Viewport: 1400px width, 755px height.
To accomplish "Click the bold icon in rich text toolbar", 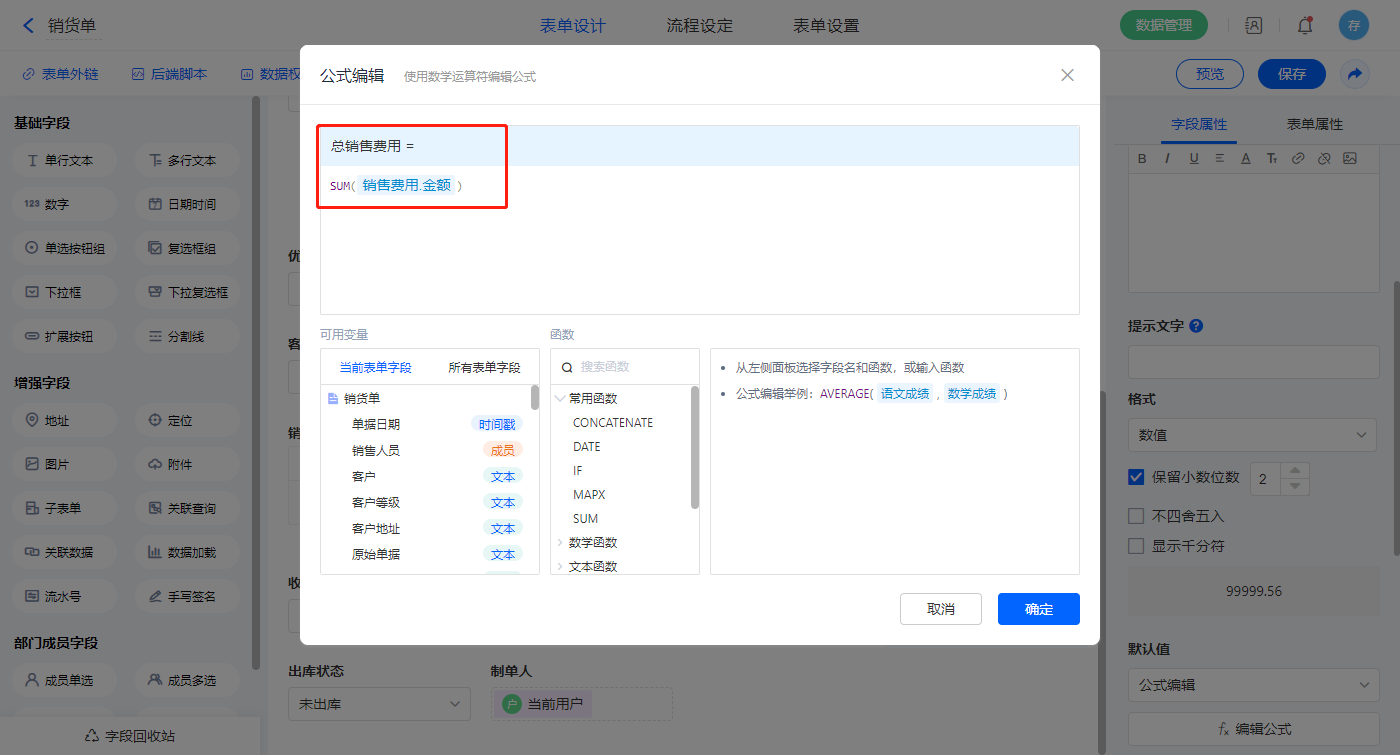I will pos(1143,158).
